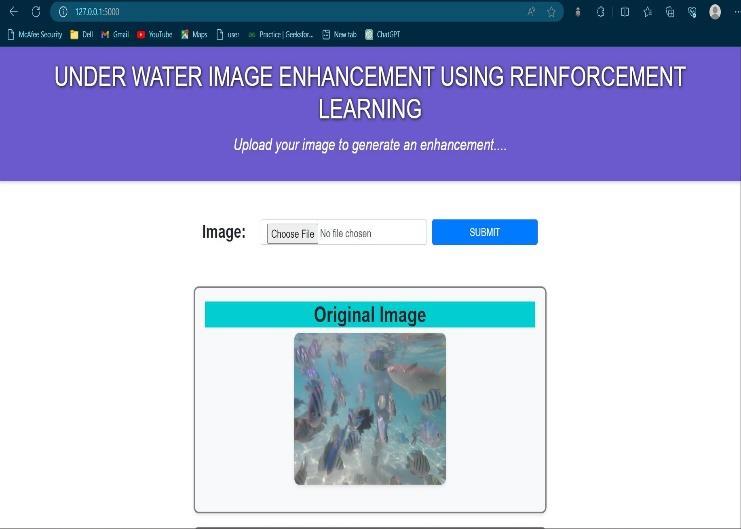The height and width of the screenshot is (529, 741).
Task: Open the Browser essentials heart icon
Action: coord(692,12)
